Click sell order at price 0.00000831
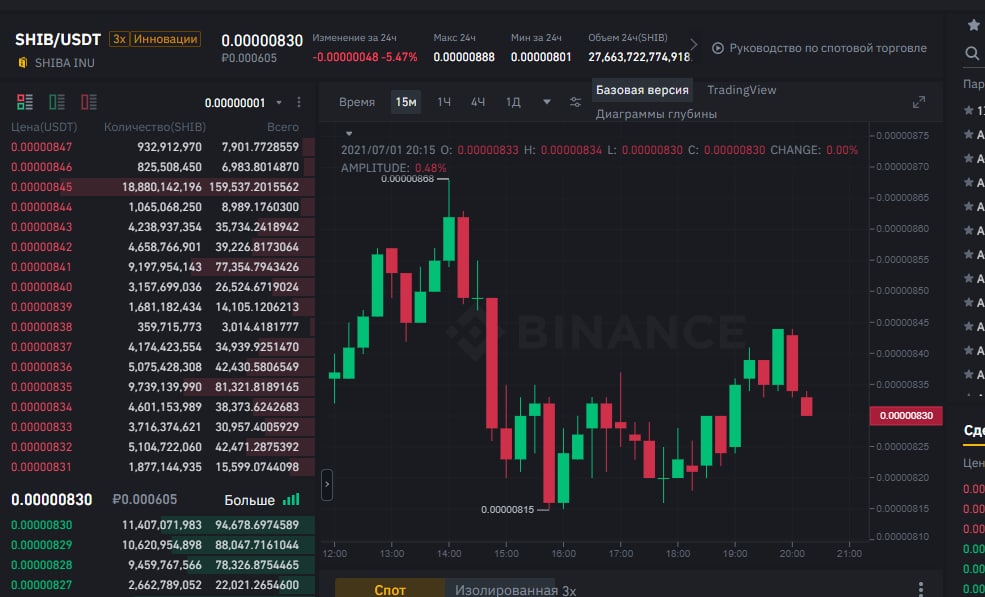Image resolution: width=985 pixels, height=597 pixels. pyautogui.click(x=163, y=467)
